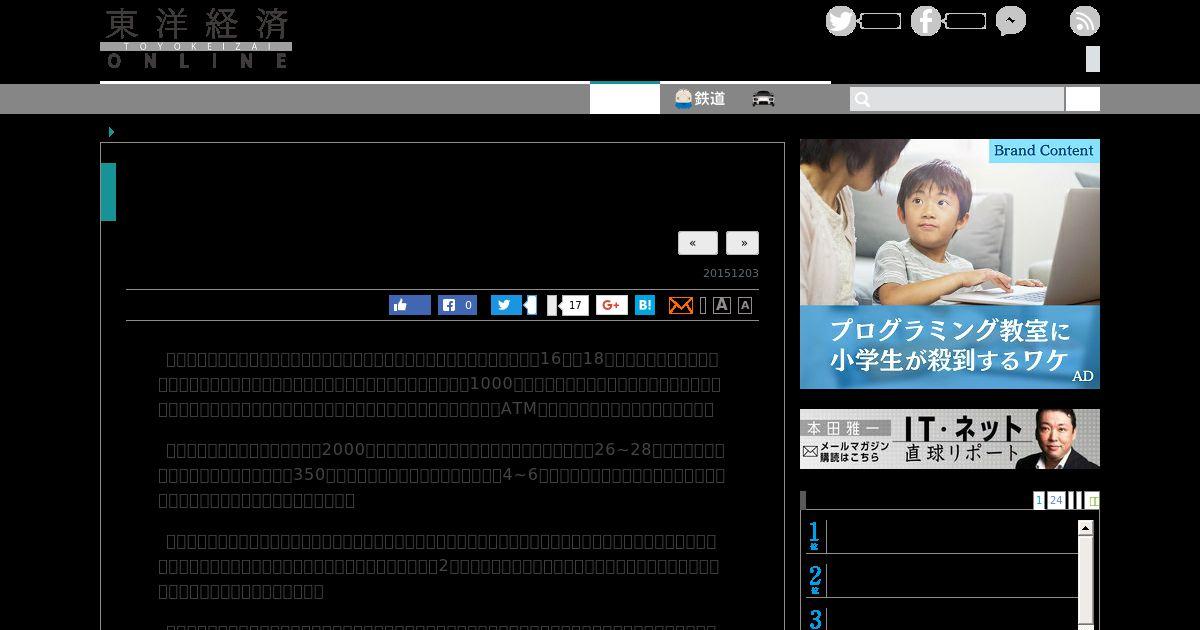Open the RSS feed icon
Image resolution: width=1200 pixels, height=630 pixels.
[1085, 21]
